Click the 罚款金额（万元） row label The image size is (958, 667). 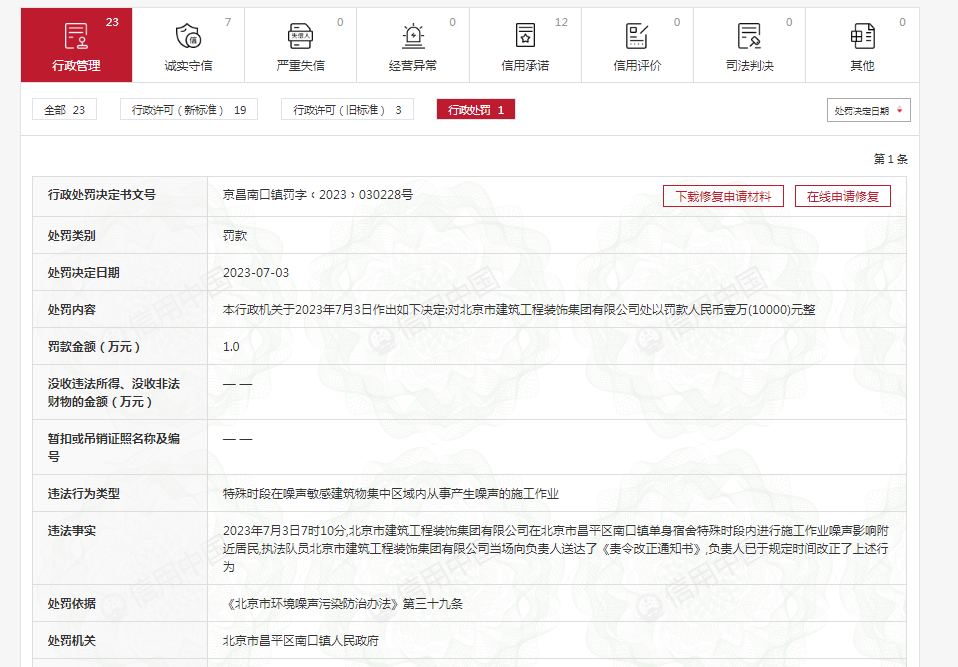[94, 346]
